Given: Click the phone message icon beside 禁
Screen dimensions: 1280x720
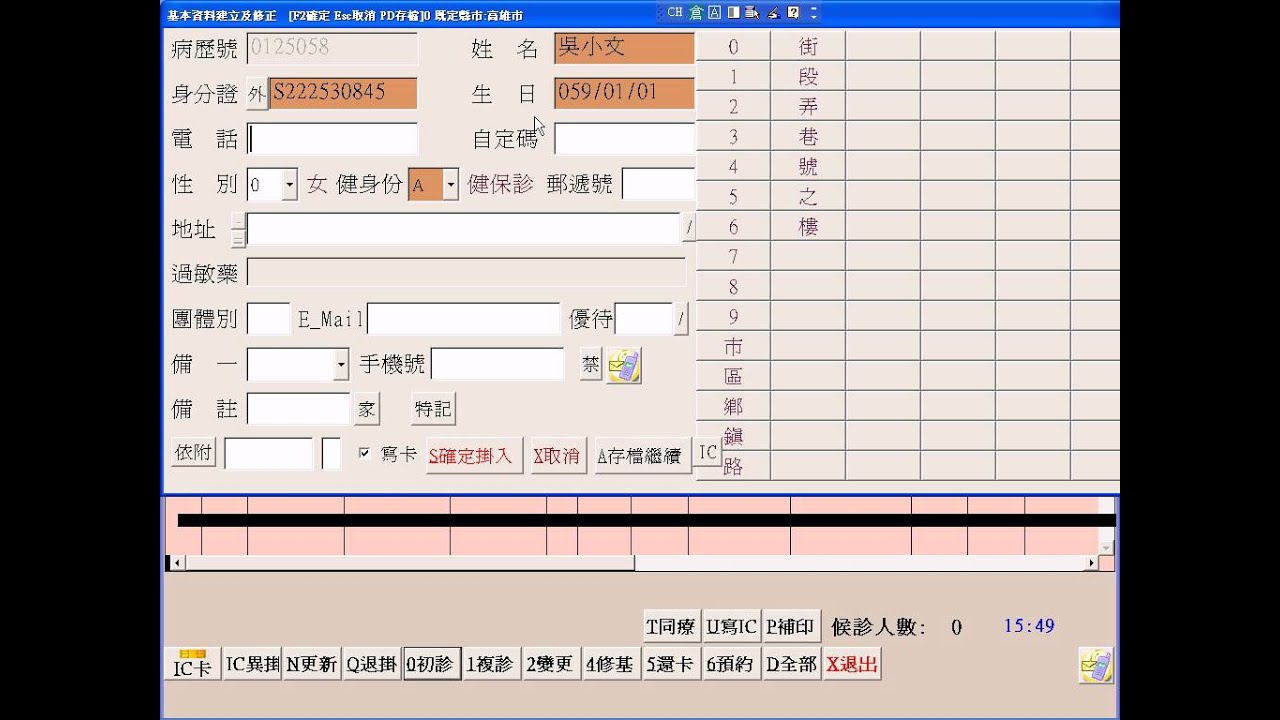Looking at the screenshot, I should click(x=624, y=365).
